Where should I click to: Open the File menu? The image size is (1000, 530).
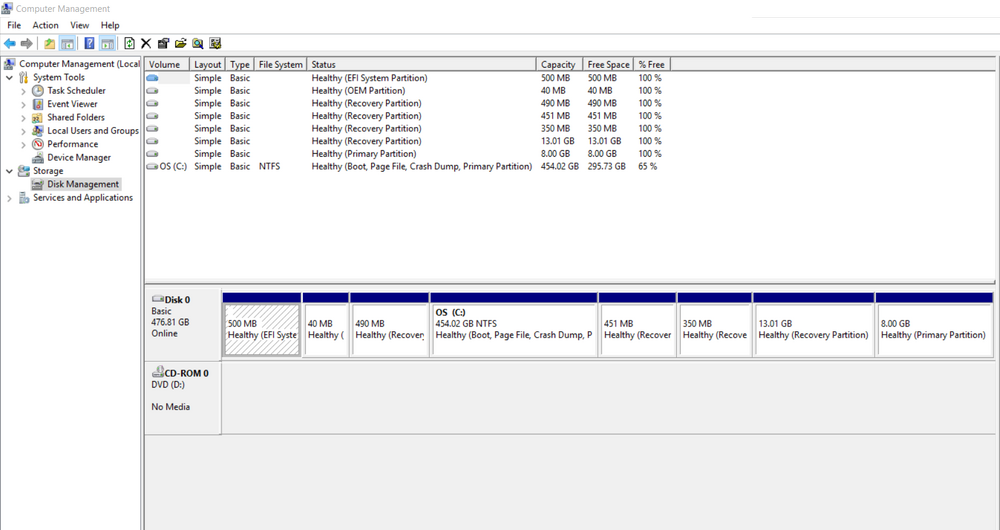[14, 26]
